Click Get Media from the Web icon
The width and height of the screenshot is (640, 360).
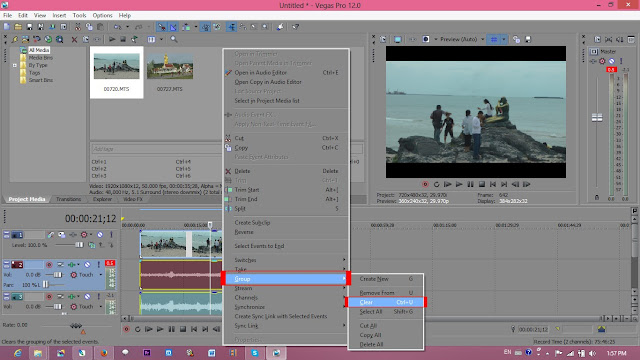tap(48, 40)
